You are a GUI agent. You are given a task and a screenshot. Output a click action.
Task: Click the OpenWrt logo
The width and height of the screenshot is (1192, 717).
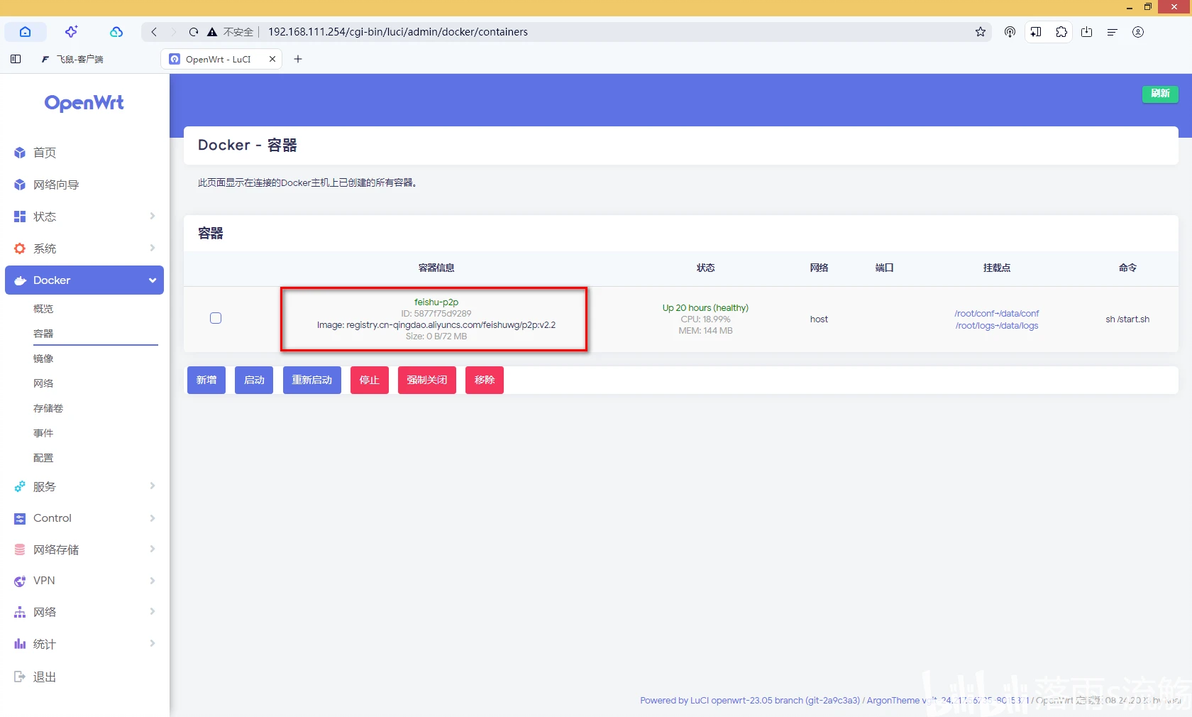84,103
